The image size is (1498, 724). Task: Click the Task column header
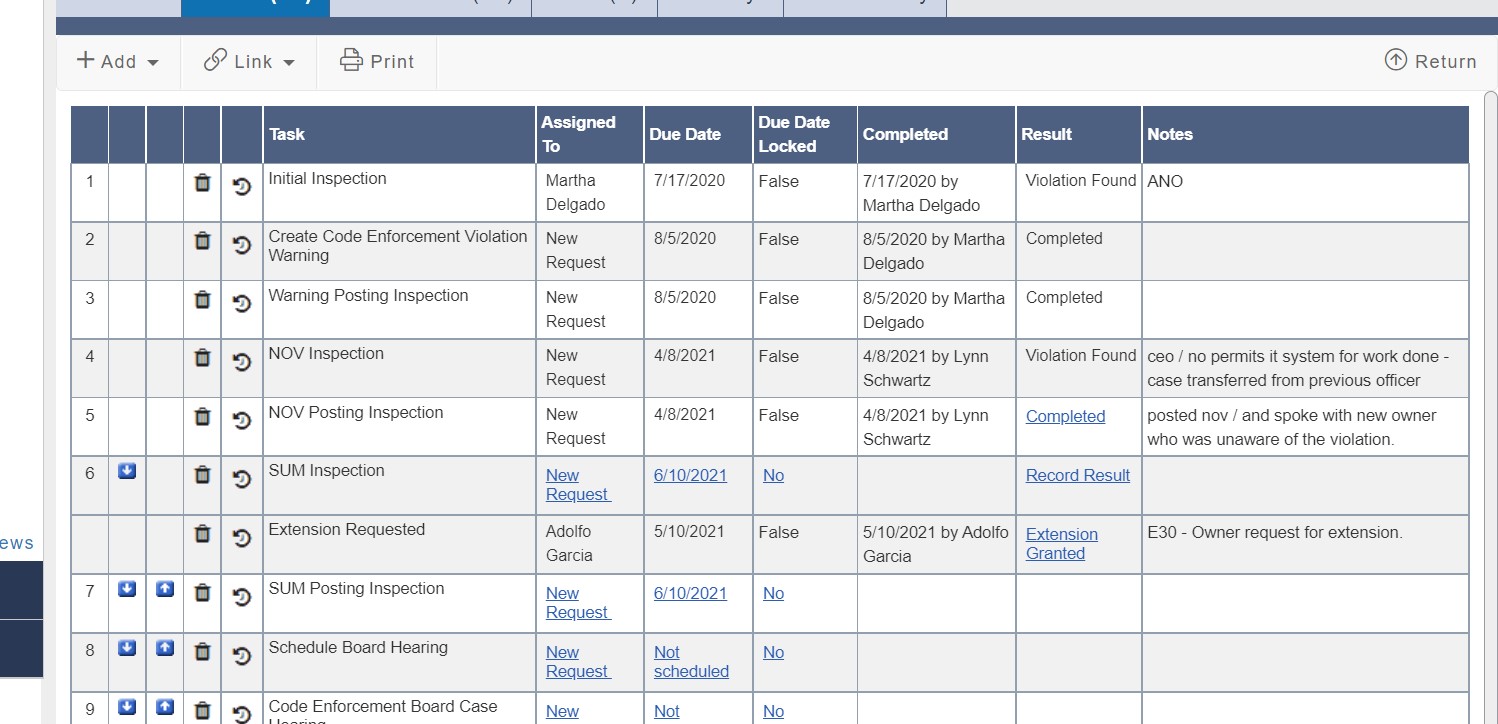pos(287,134)
